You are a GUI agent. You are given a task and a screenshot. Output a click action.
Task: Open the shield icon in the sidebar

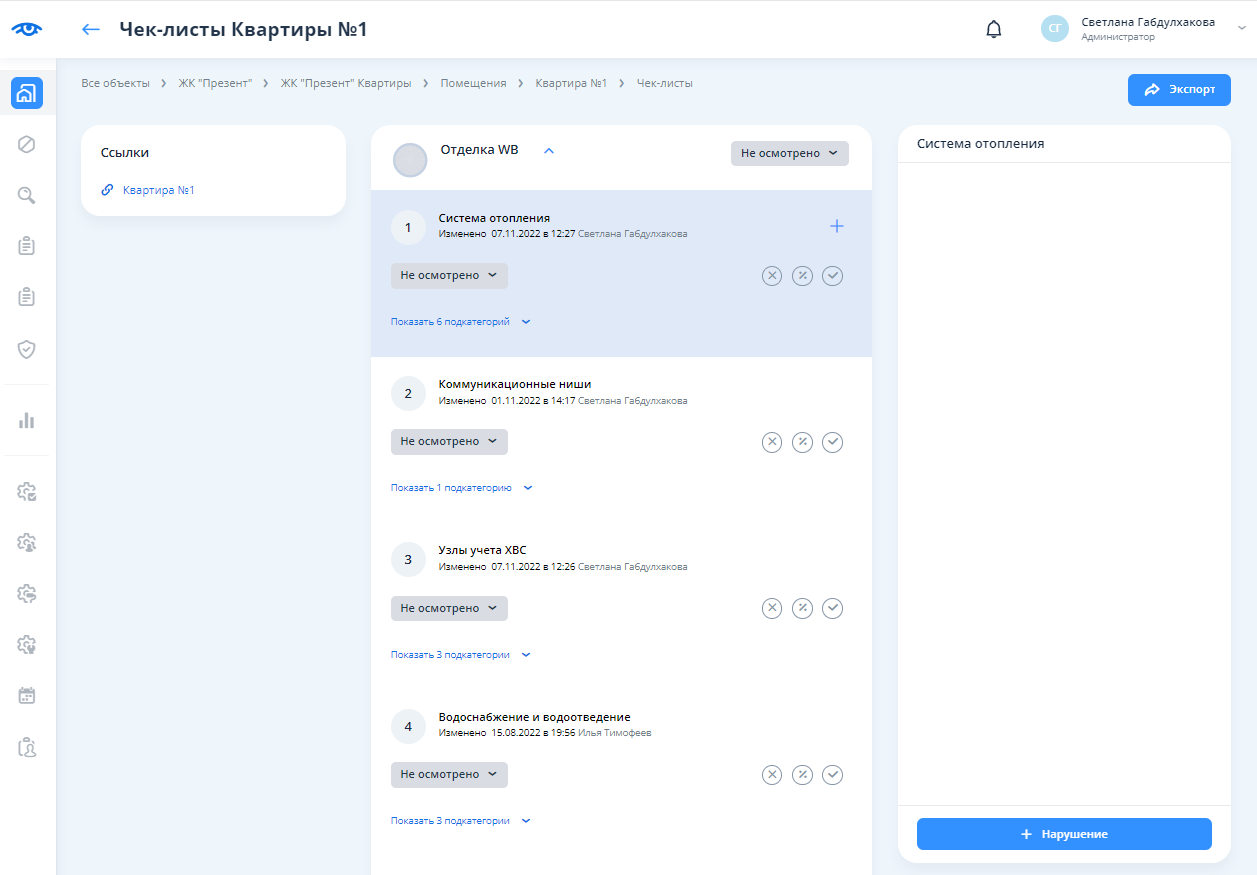pyautogui.click(x=27, y=349)
